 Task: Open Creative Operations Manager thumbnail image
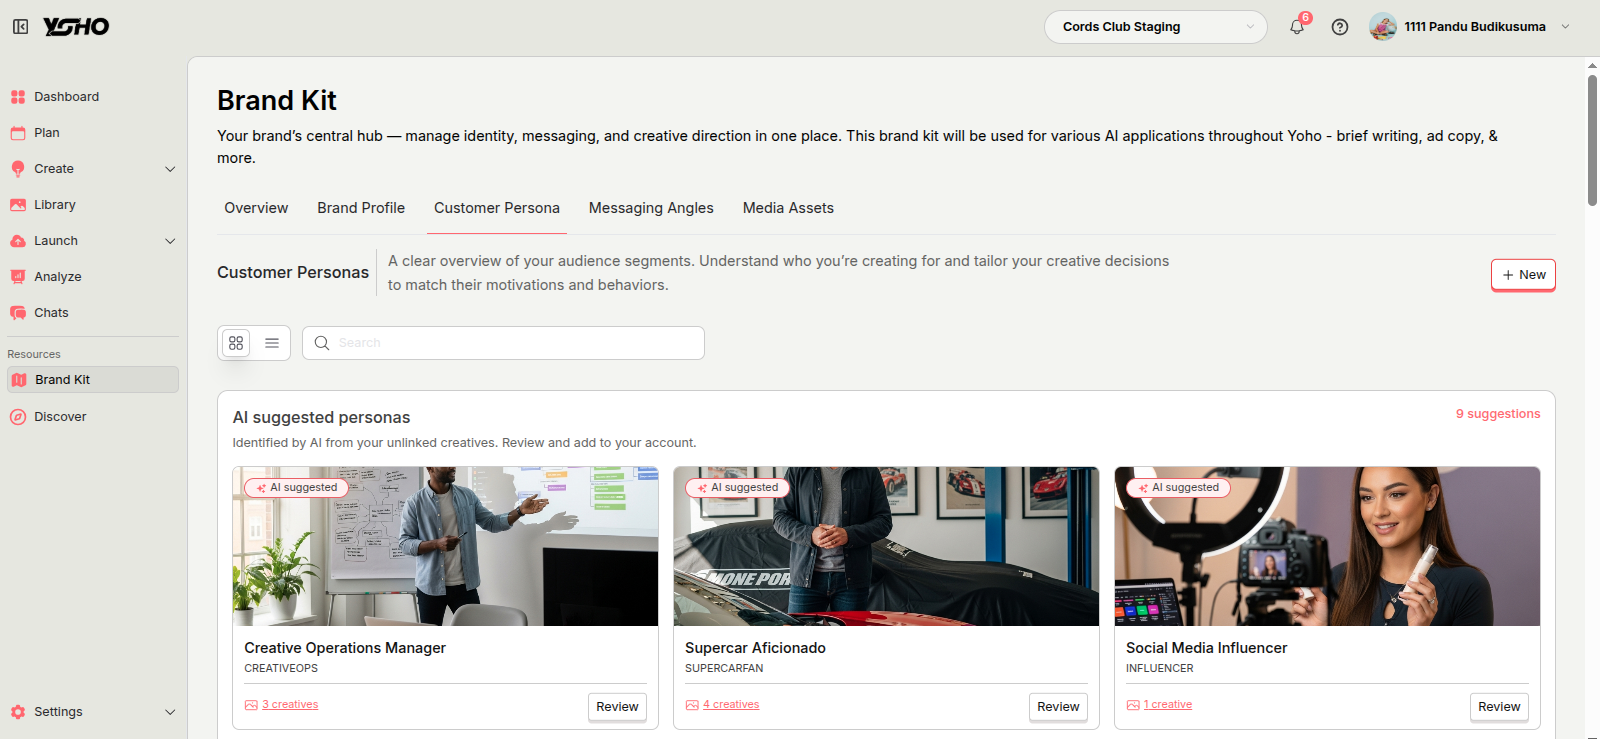(x=446, y=546)
